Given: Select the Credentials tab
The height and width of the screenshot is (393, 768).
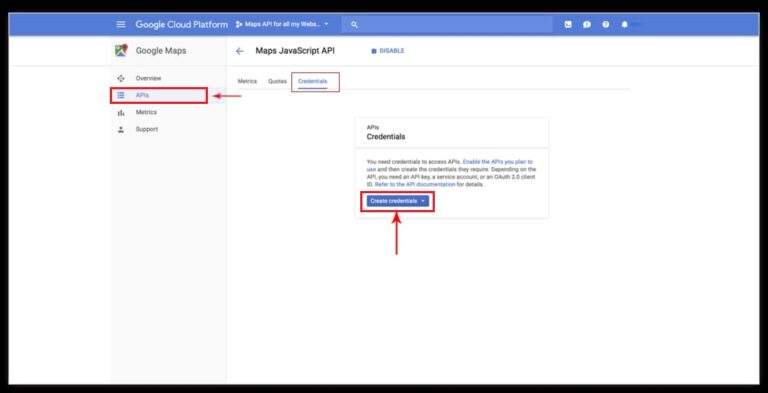Looking at the screenshot, I should (312, 81).
